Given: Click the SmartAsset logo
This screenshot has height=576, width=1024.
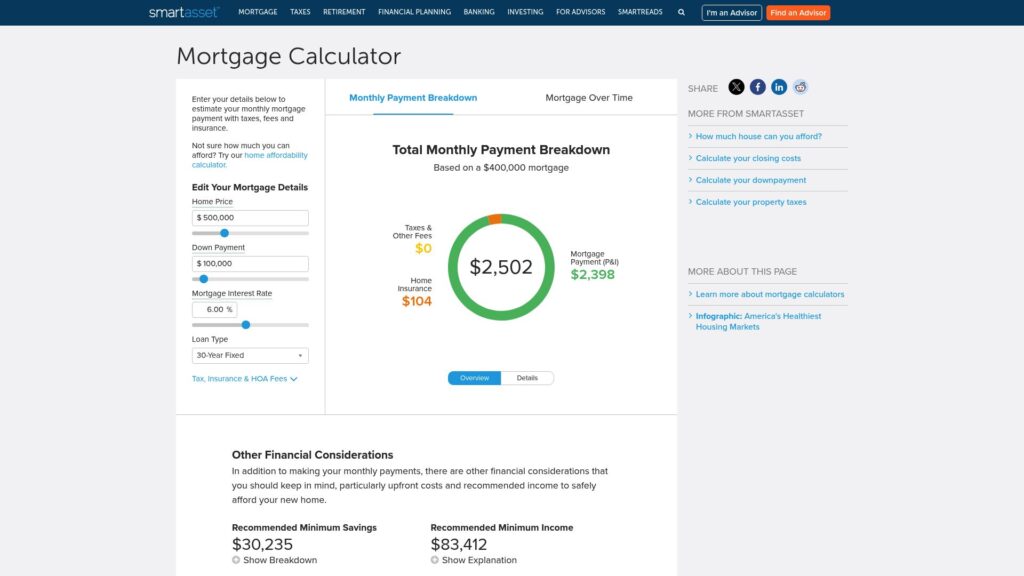Looking at the screenshot, I should [x=184, y=12].
